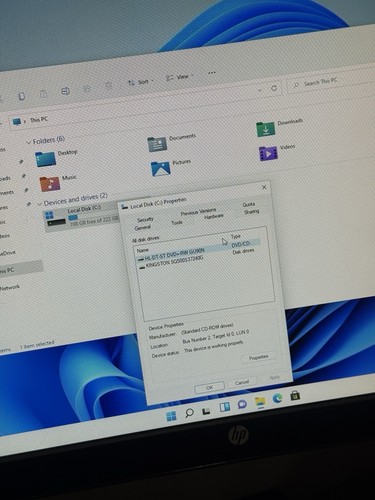Image resolution: width=375 pixels, height=500 pixels.
Task: Switch to the Sharing tab
Action: [x=251, y=211]
